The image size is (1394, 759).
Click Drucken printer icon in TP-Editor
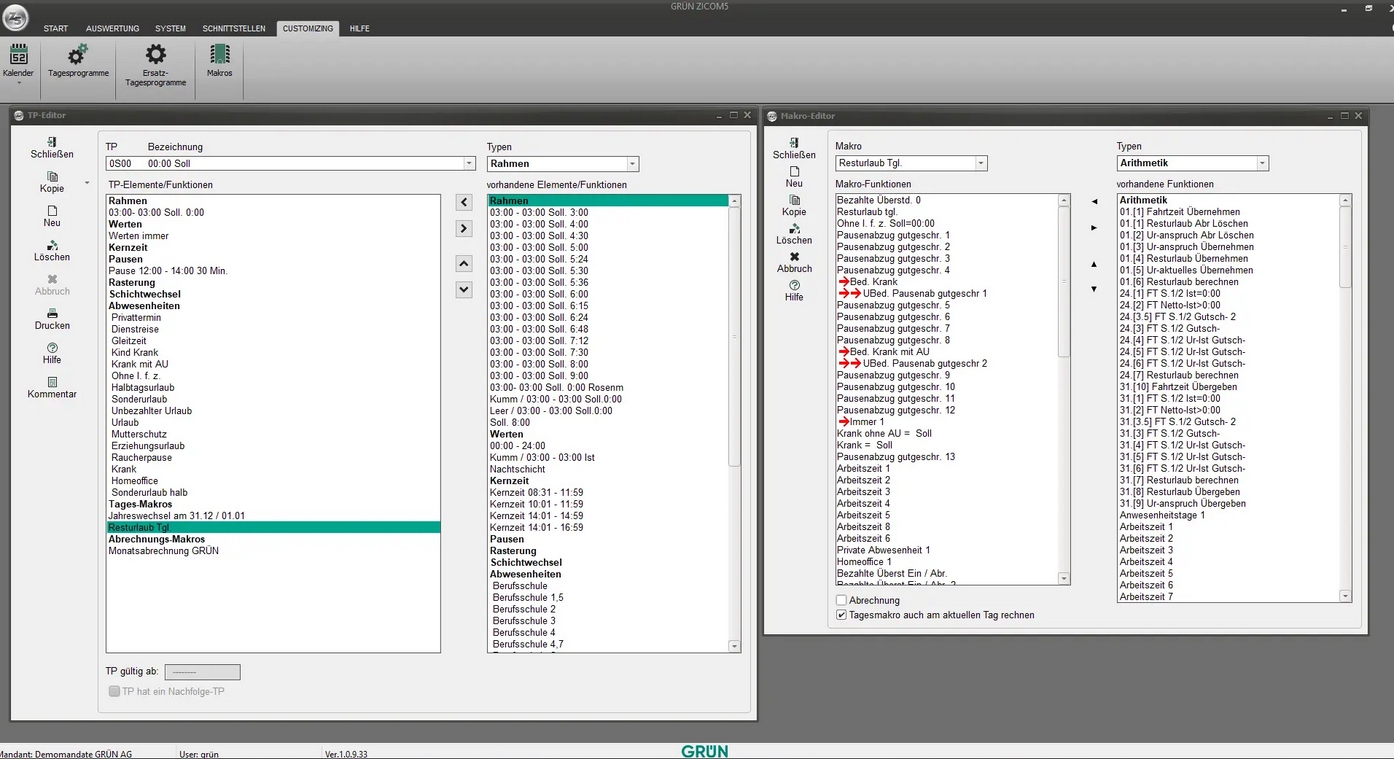52,314
